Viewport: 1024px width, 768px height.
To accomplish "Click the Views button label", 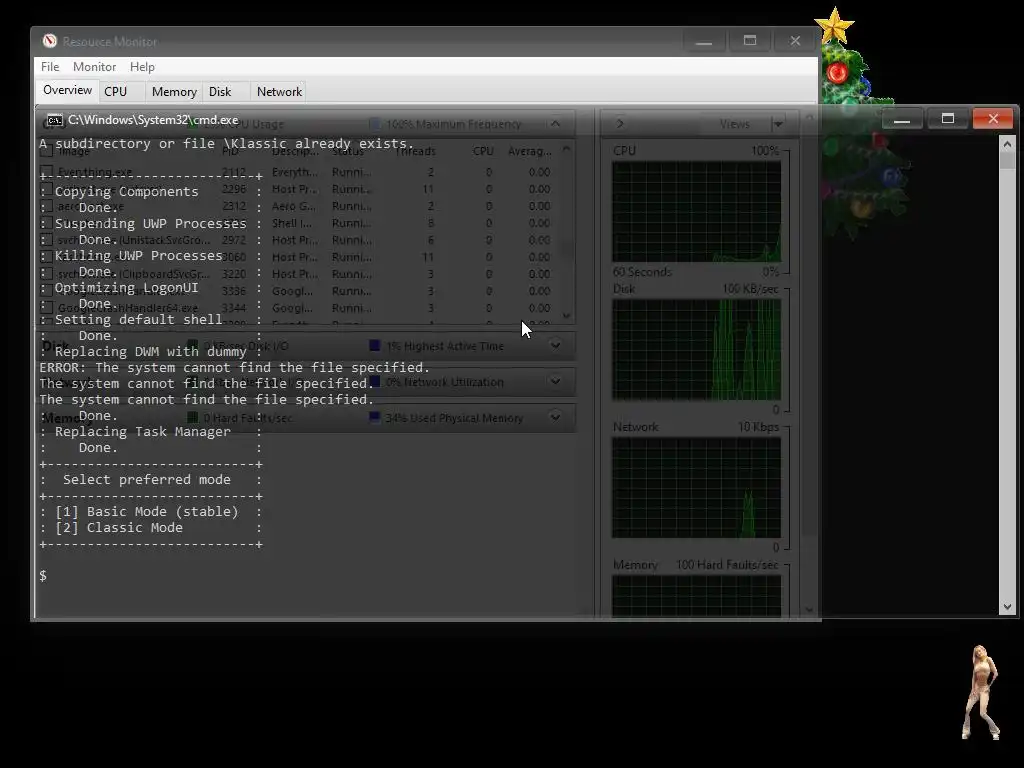I will pyautogui.click(x=734, y=124).
